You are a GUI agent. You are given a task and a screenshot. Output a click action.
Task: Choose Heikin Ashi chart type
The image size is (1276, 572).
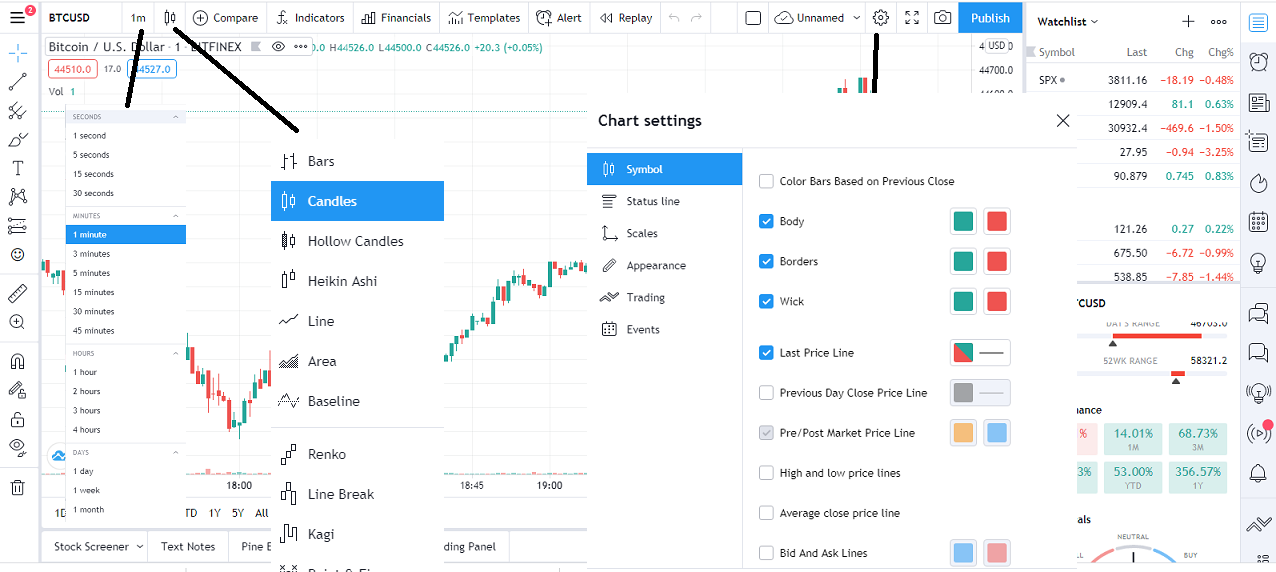(x=342, y=281)
